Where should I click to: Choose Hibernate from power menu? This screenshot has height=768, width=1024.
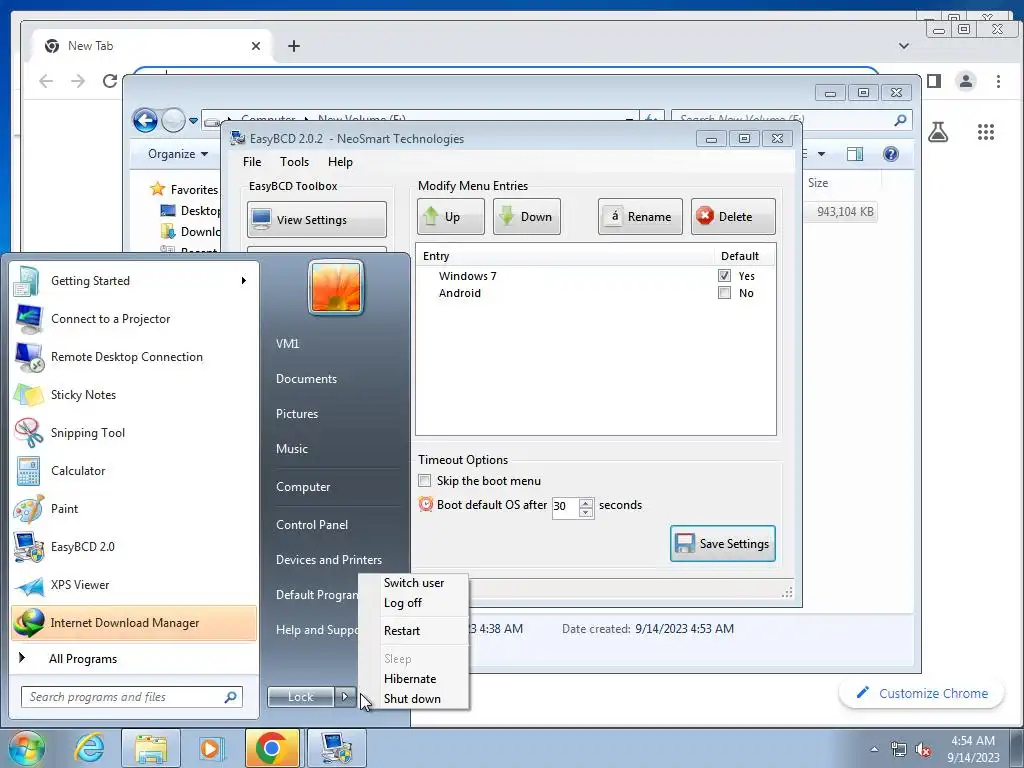tap(414, 679)
